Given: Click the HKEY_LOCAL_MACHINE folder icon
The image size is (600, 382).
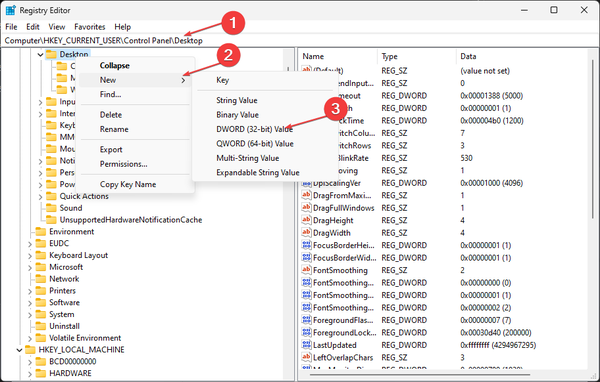Looking at the screenshot, I should [30, 349].
